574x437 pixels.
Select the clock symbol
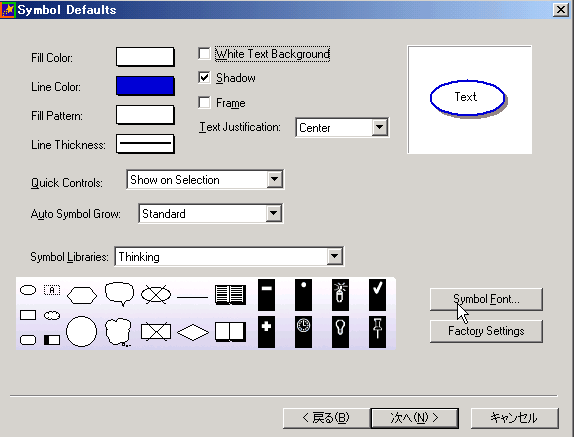(x=303, y=332)
